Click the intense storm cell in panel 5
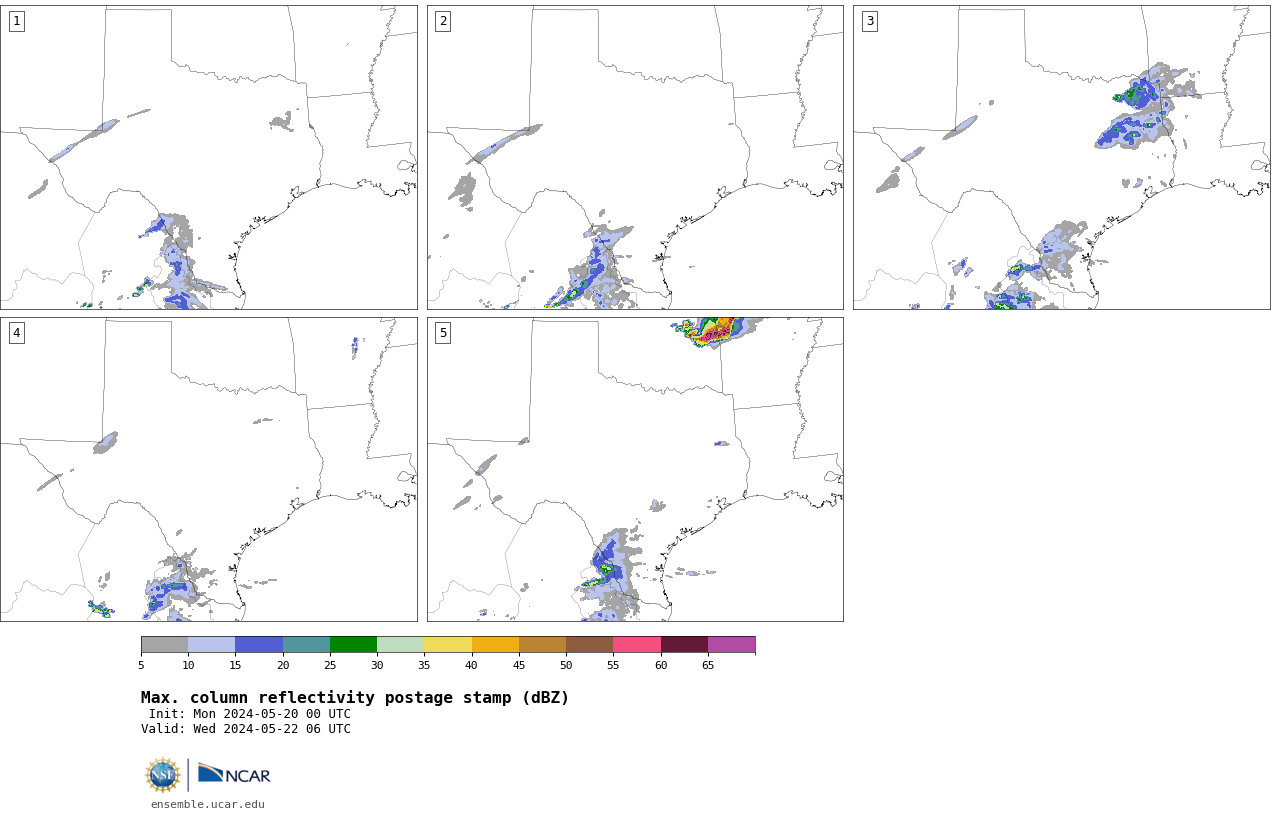 716,331
